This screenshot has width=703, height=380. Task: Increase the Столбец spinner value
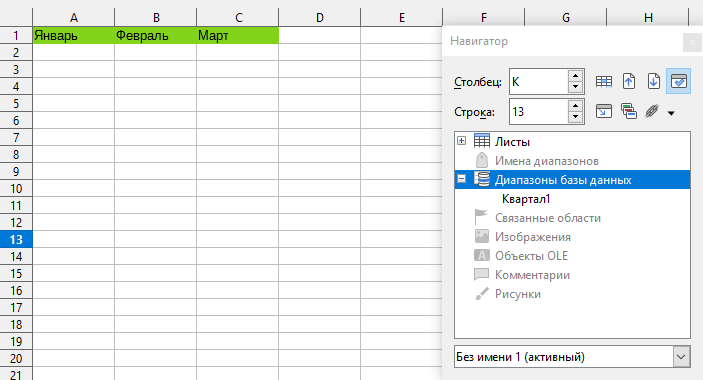coord(575,76)
